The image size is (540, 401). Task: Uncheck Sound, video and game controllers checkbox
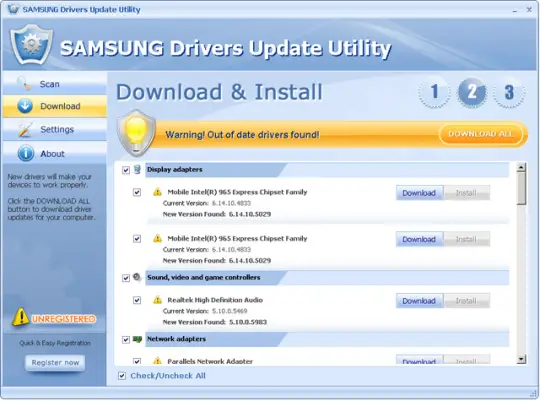click(x=126, y=278)
